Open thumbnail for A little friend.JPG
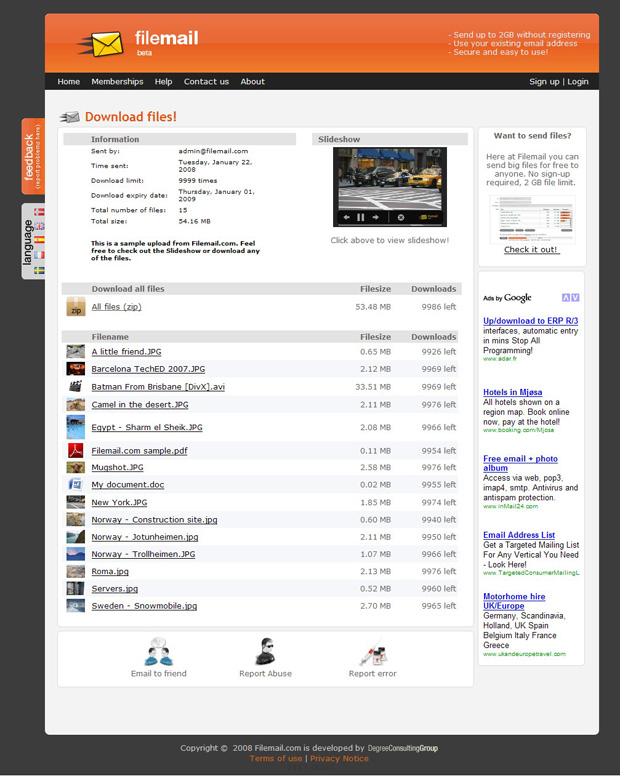This screenshot has width=620, height=776. pos(76,351)
